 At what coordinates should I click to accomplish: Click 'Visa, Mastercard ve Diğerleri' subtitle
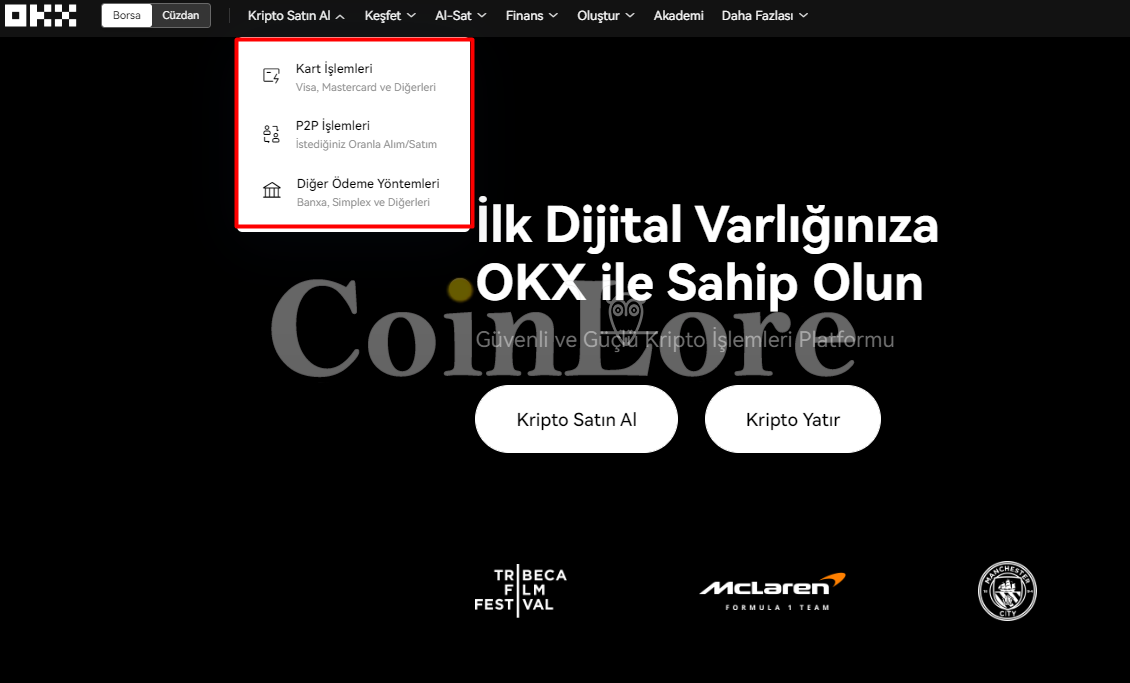[x=365, y=87]
